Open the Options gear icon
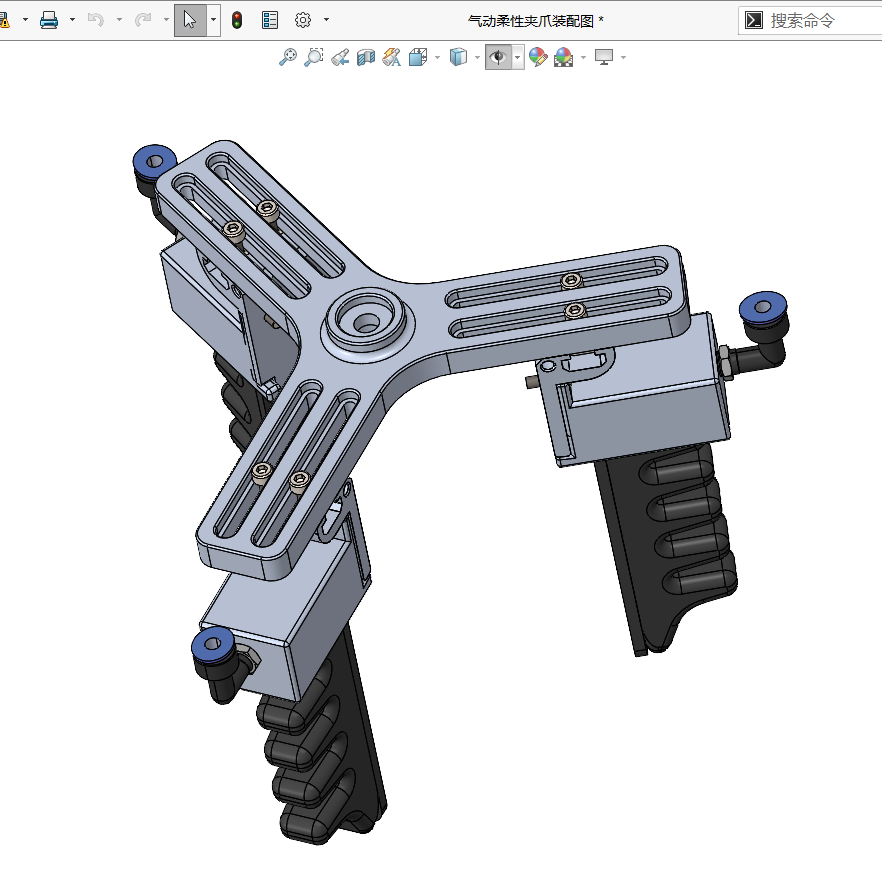 click(x=303, y=20)
